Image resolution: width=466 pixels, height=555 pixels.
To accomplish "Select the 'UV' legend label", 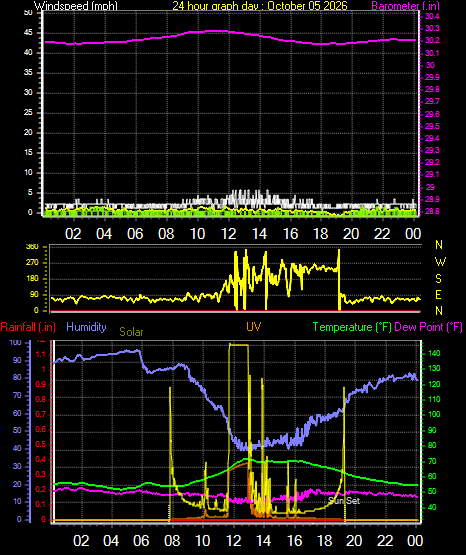I will [254, 327].
